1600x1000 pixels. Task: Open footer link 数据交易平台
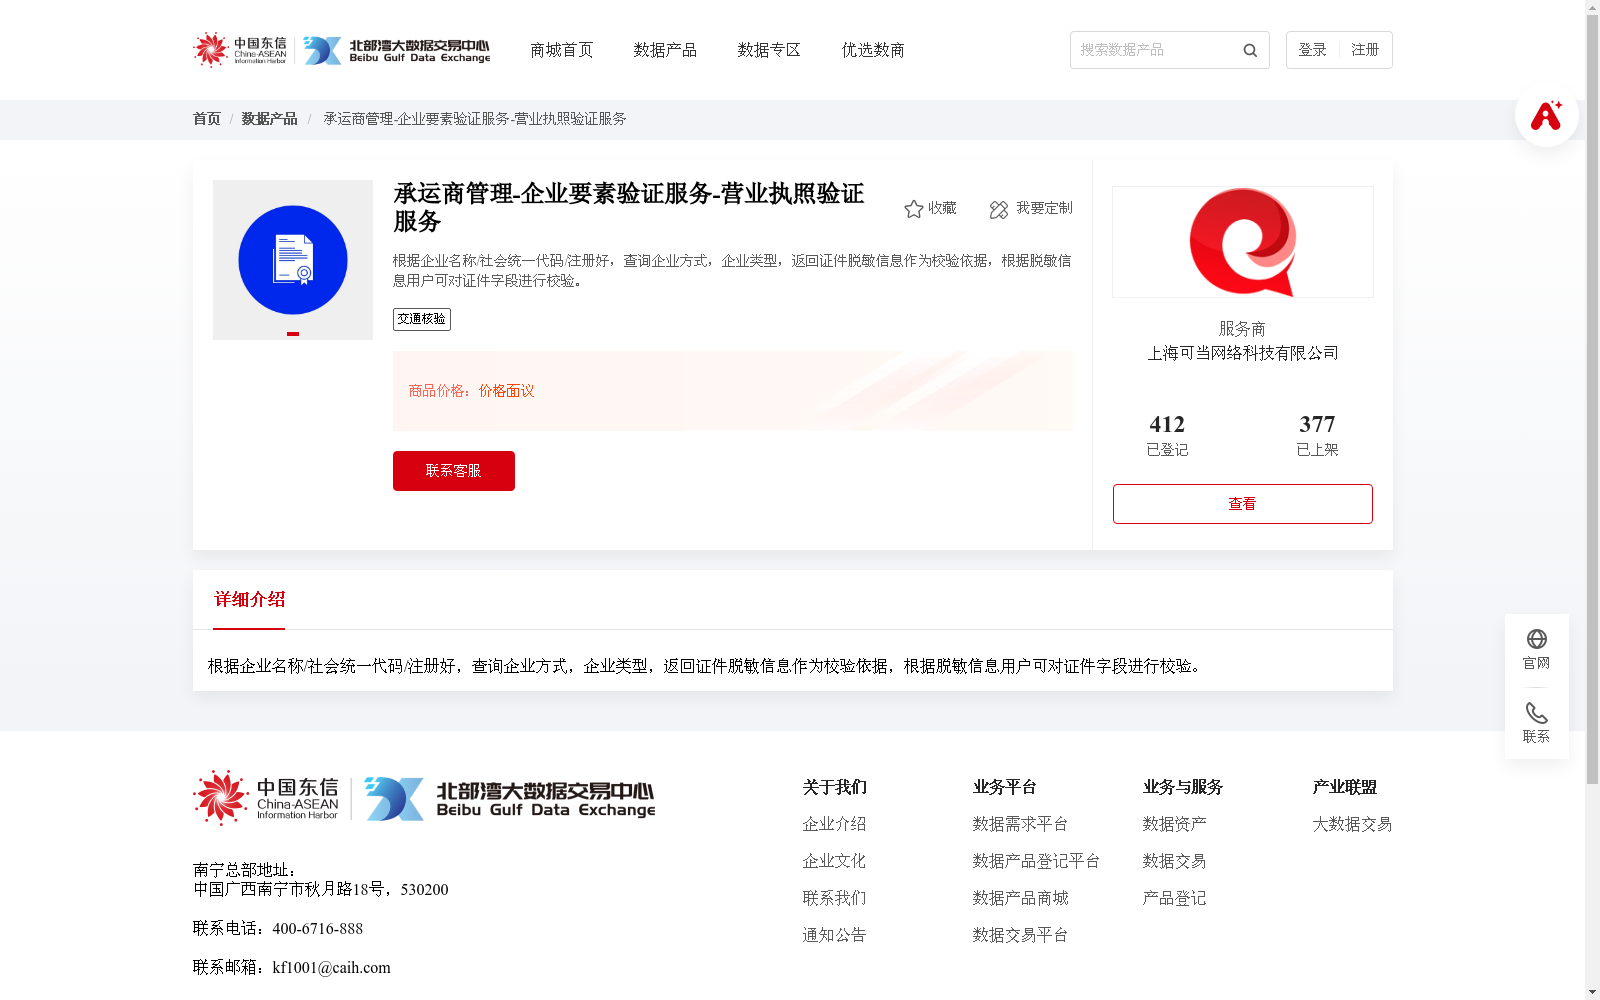pyautogui.click(x=1020, y=935)
